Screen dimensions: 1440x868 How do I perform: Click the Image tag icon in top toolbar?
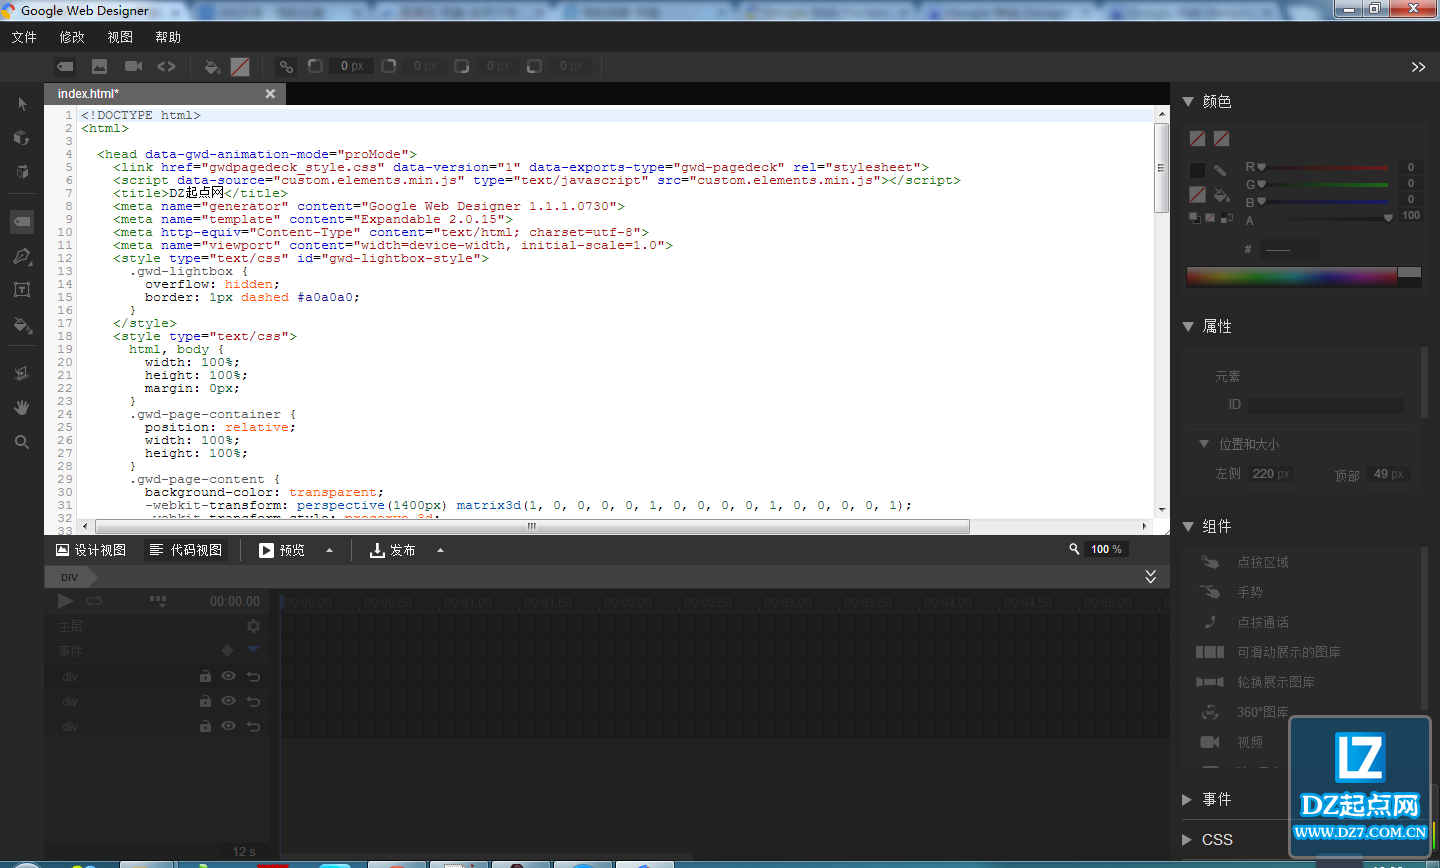tap(99, 66)
